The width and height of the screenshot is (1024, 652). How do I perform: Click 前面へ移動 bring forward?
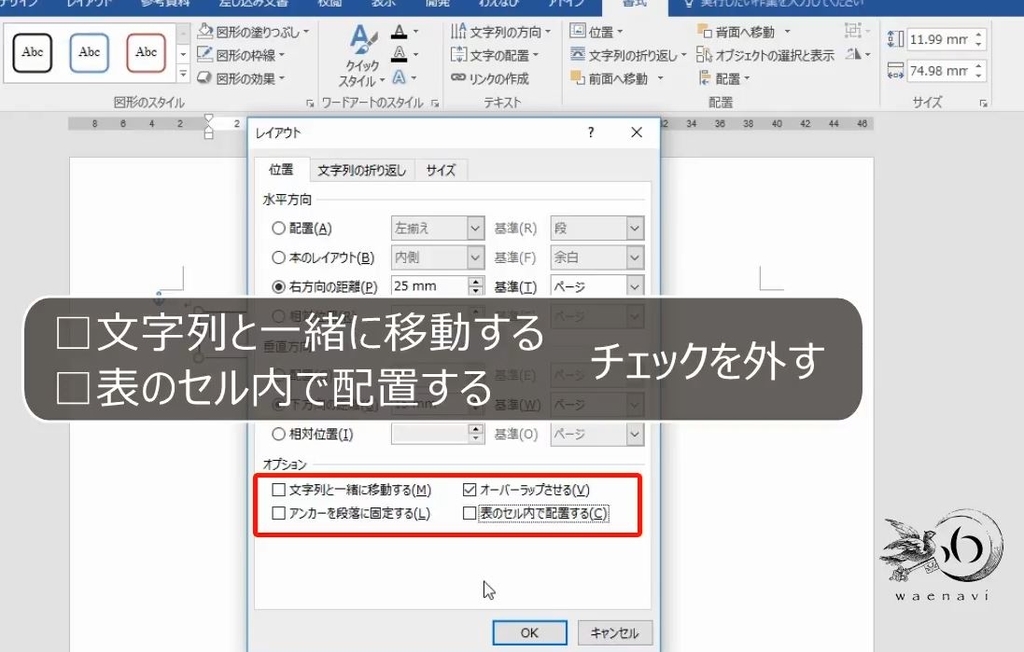click(616, 78)
